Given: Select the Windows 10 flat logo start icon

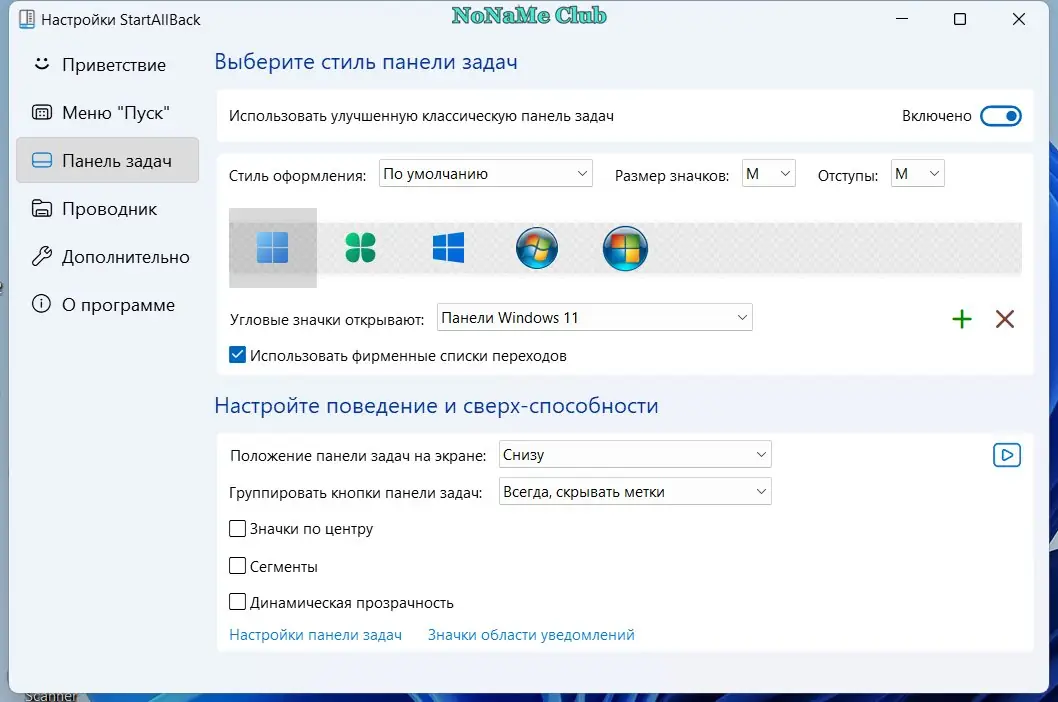Looking at the screenshot, I should [x=448, y=248].
